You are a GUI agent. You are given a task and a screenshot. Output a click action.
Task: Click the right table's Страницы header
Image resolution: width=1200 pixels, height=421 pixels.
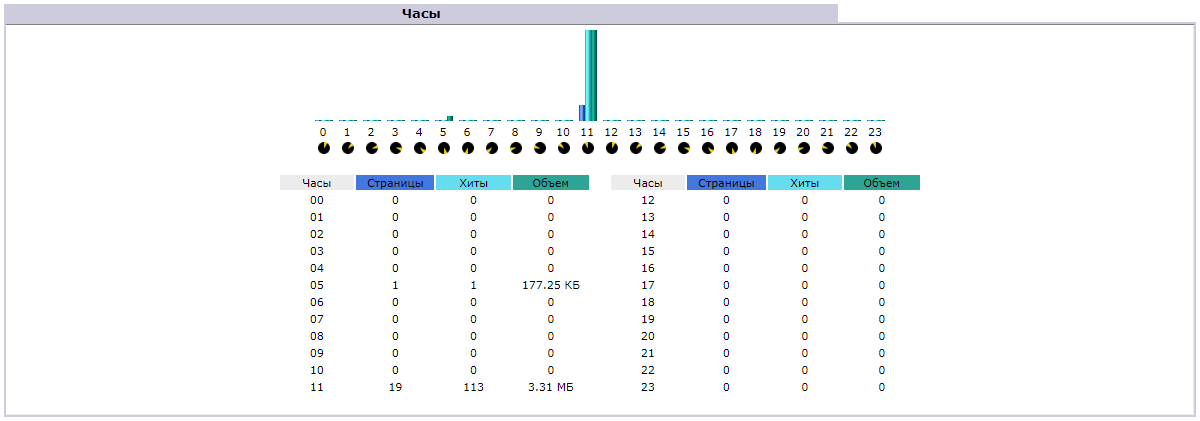(x=726, y=183)
